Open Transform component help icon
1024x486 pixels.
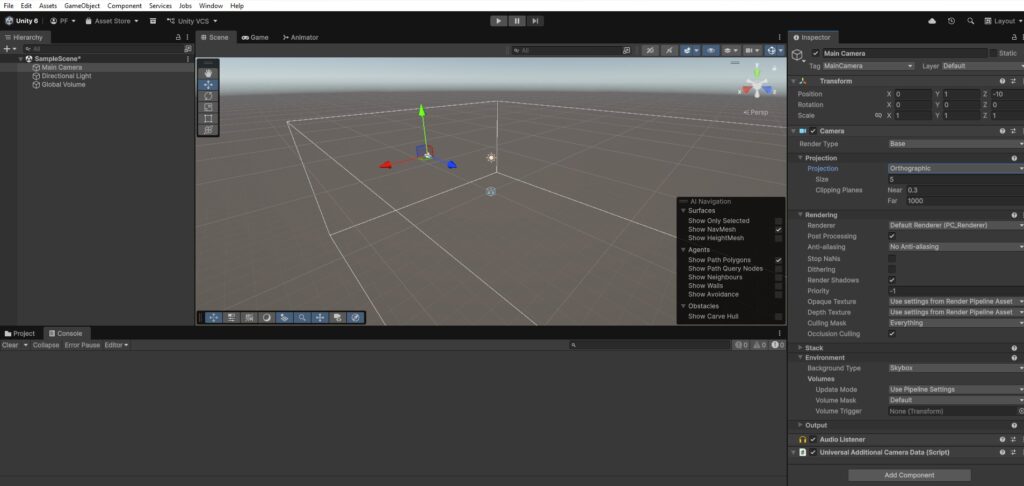pos(1002,81)
